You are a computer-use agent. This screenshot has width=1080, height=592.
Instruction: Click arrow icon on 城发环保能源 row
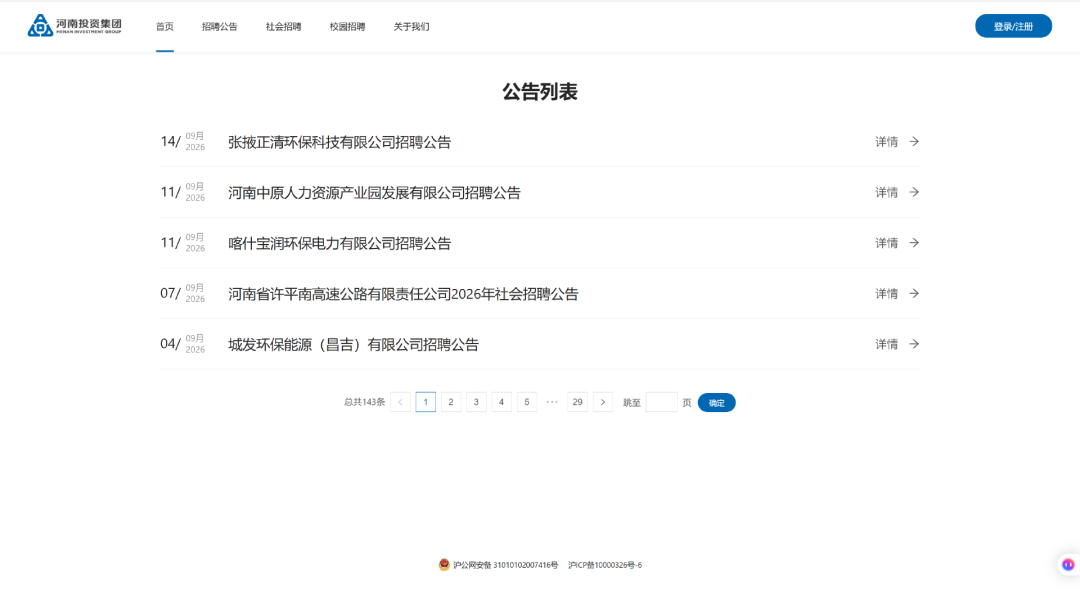tap(914, 344)
